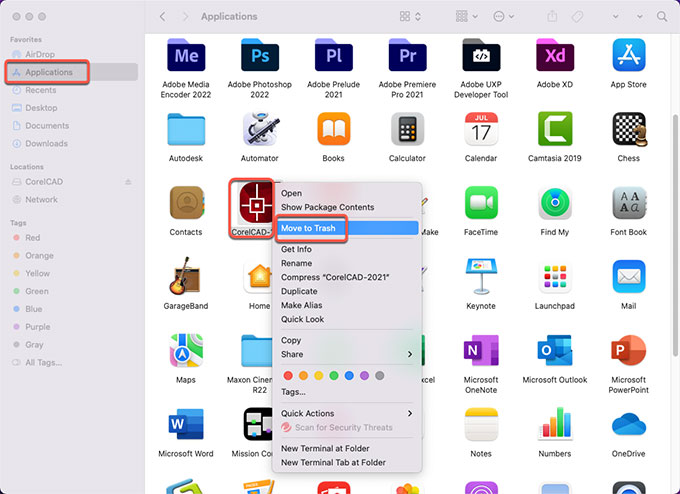Image resolution: width=680 pixels, height=494 pixels.
Task: Choose New Terminal at Folder
Action: click(x=347, y=448)
